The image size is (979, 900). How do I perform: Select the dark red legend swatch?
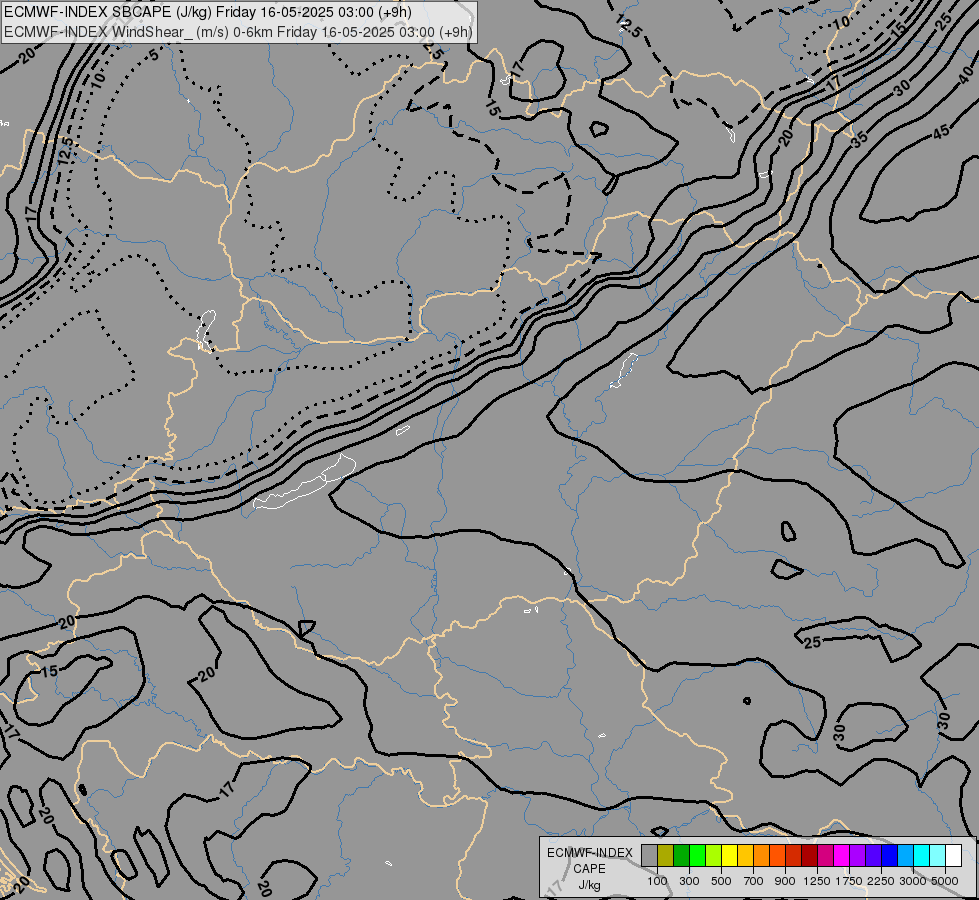[x=809, y=855]
